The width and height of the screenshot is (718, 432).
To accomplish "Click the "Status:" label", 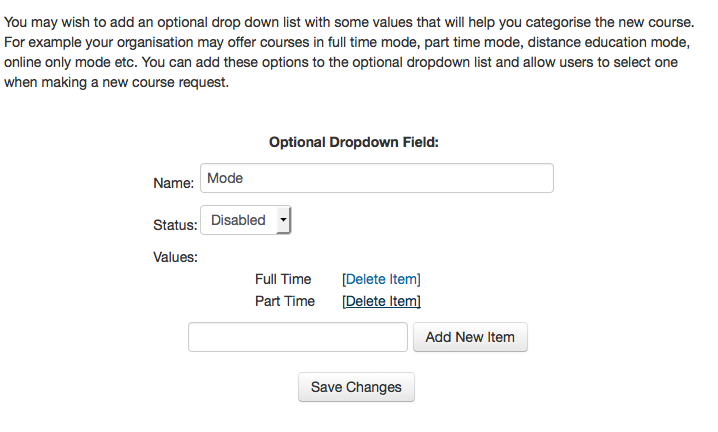I will (175, 225).
